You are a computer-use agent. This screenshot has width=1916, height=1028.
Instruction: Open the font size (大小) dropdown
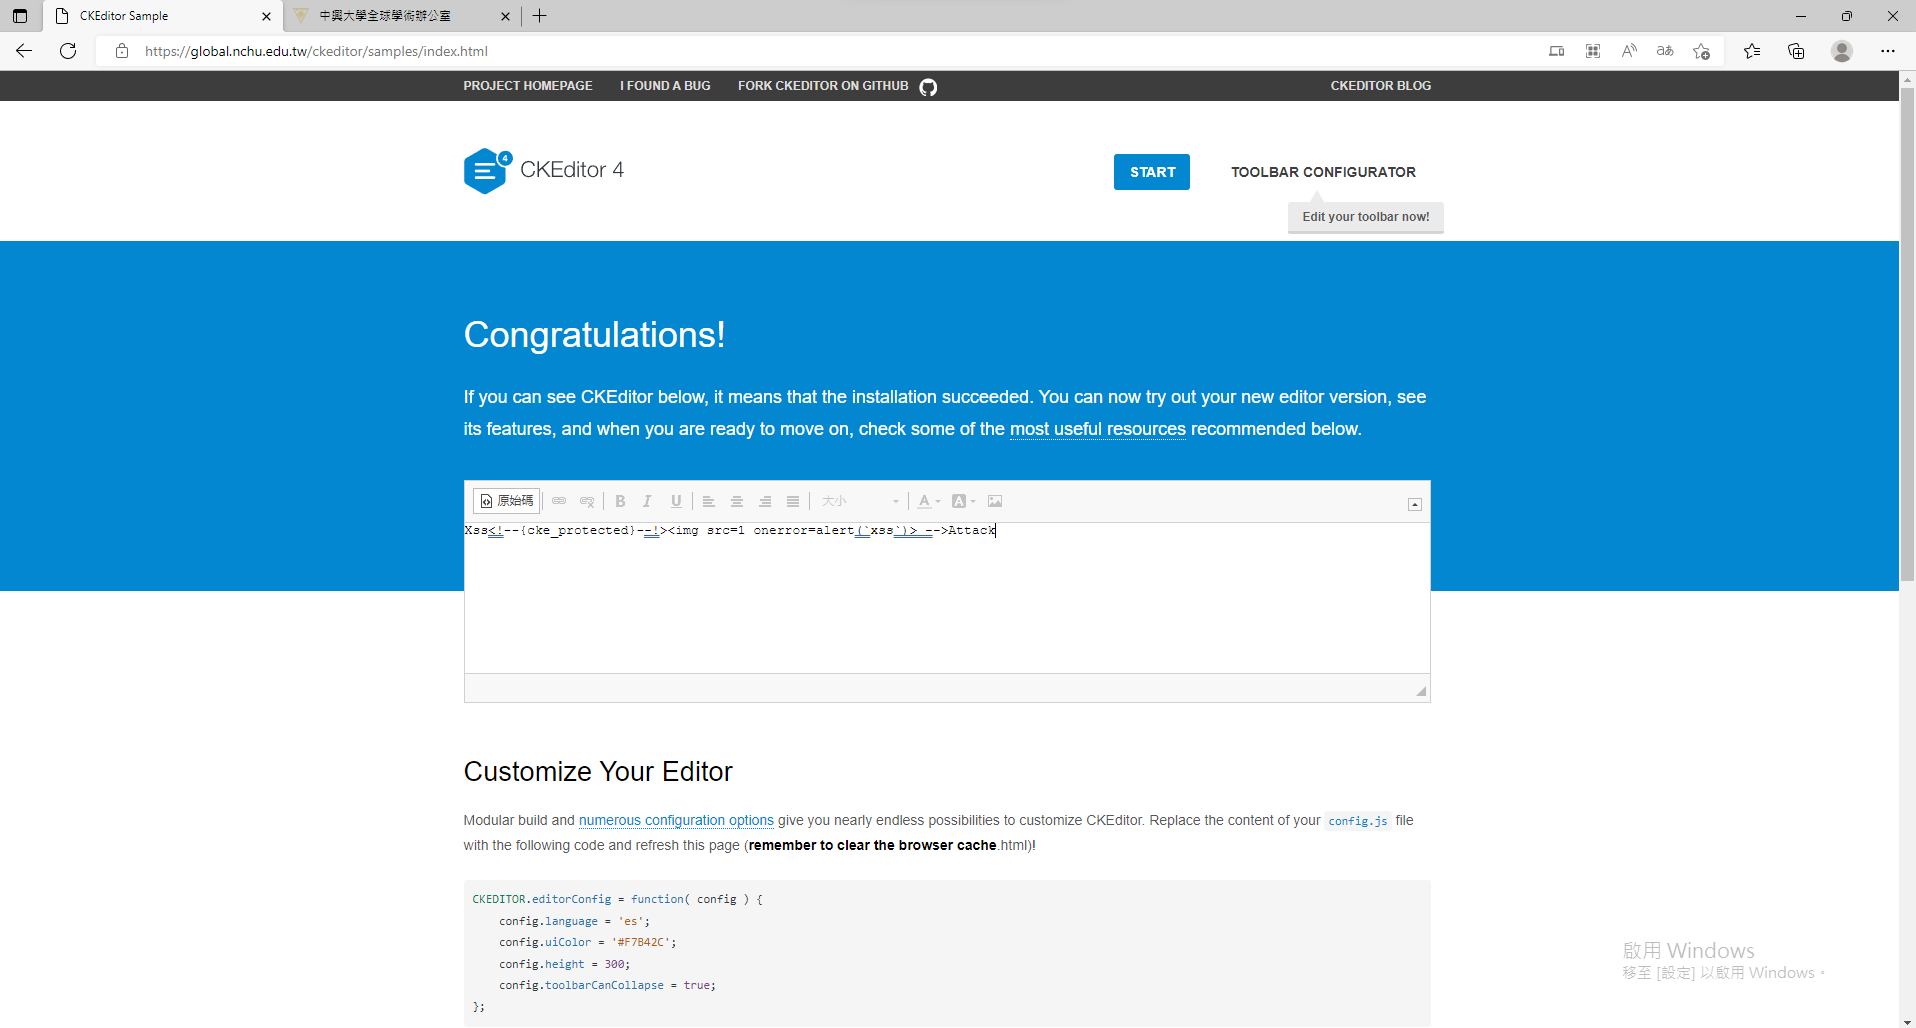pyautogui.click(x=860, y=501)
